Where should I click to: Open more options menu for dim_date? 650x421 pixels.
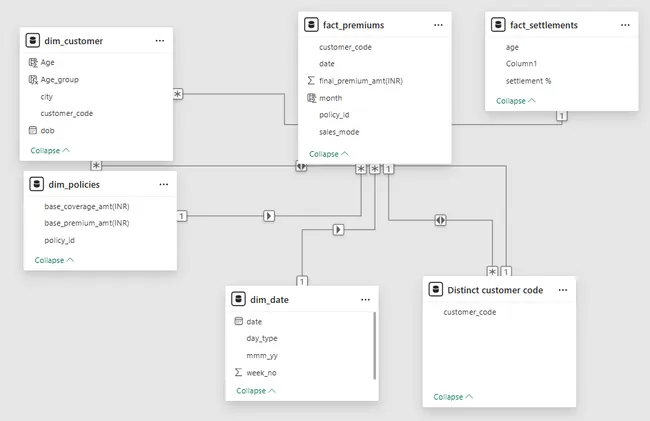pyautogui.click(x=365, y=300)
